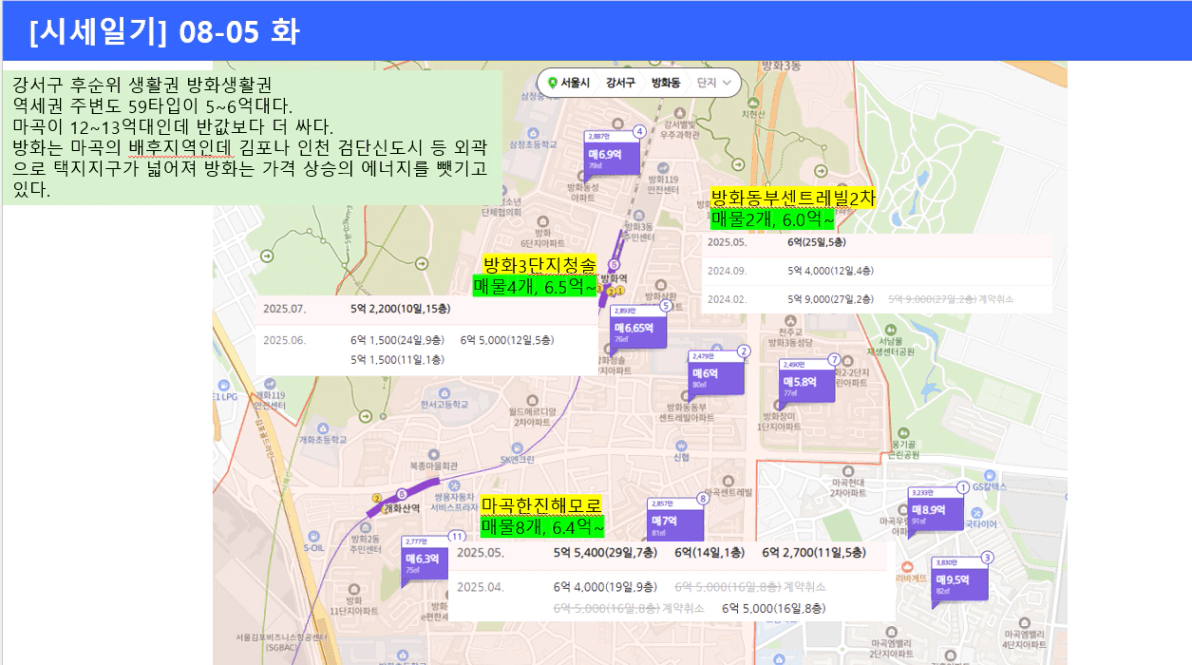Click the 매물4개, 6.5억~ green label
1192x665 pixels.
point(534,287)
